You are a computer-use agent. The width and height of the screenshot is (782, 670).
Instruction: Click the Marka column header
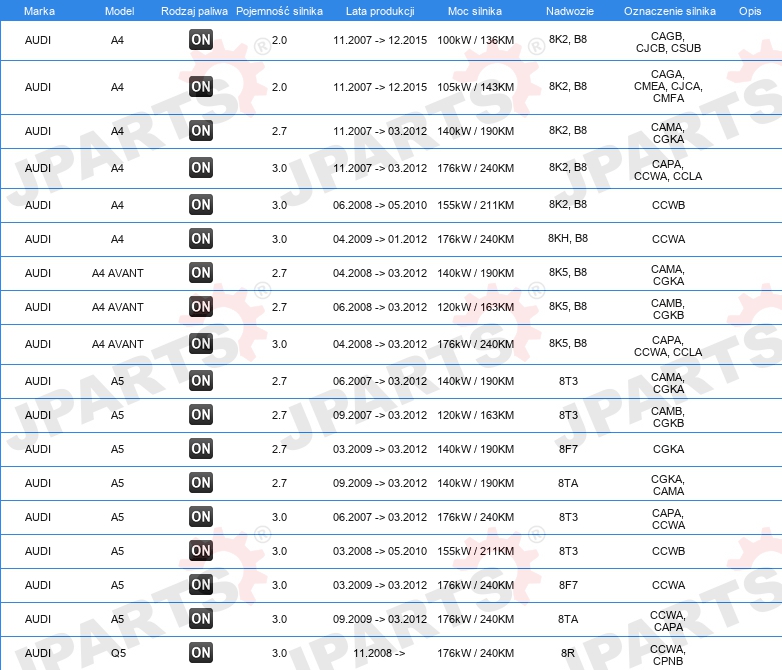coord(39,11)
